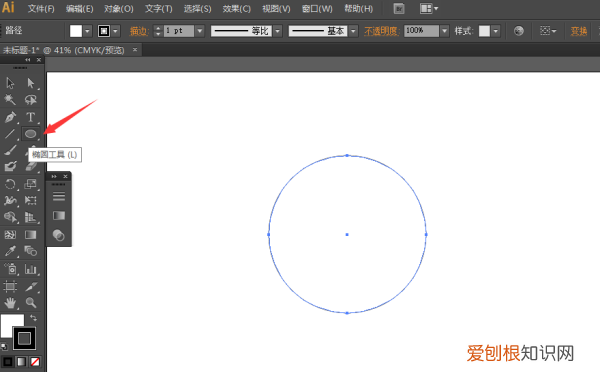Select the Scale tool
Viewport: 600px width, 372px height.
coord(31,184)
